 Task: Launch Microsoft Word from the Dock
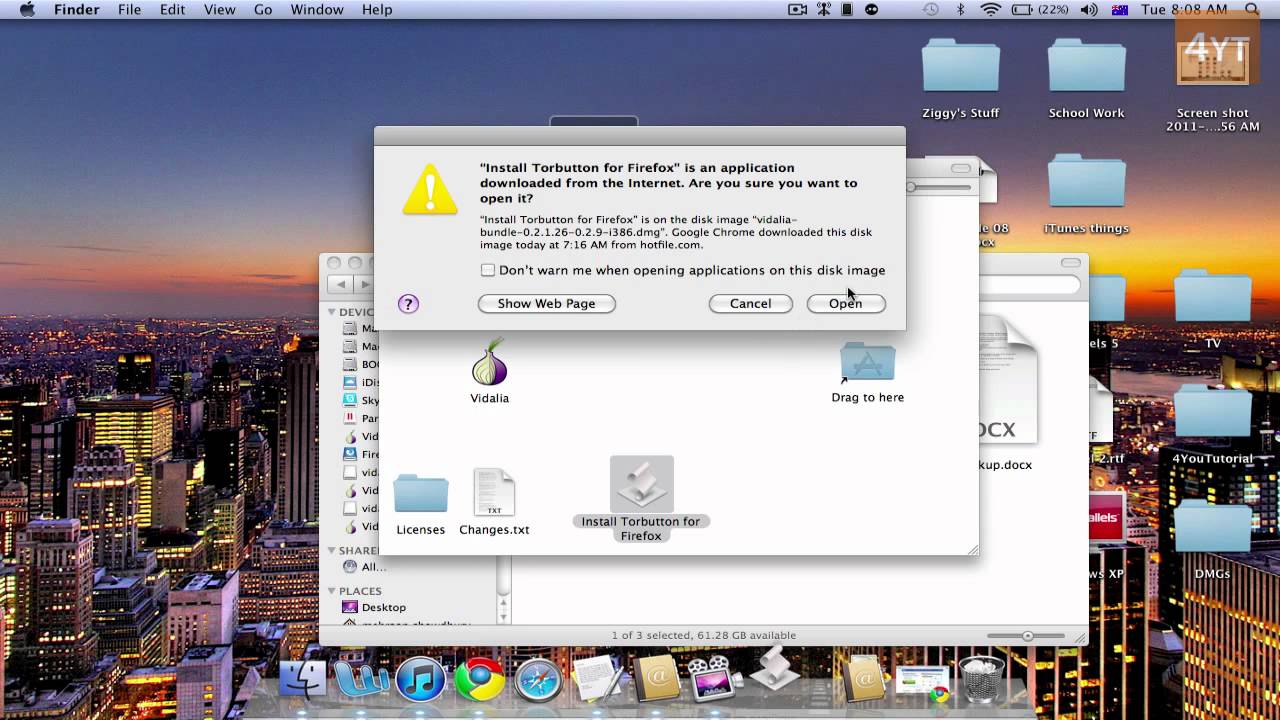(x=361, y=679)
